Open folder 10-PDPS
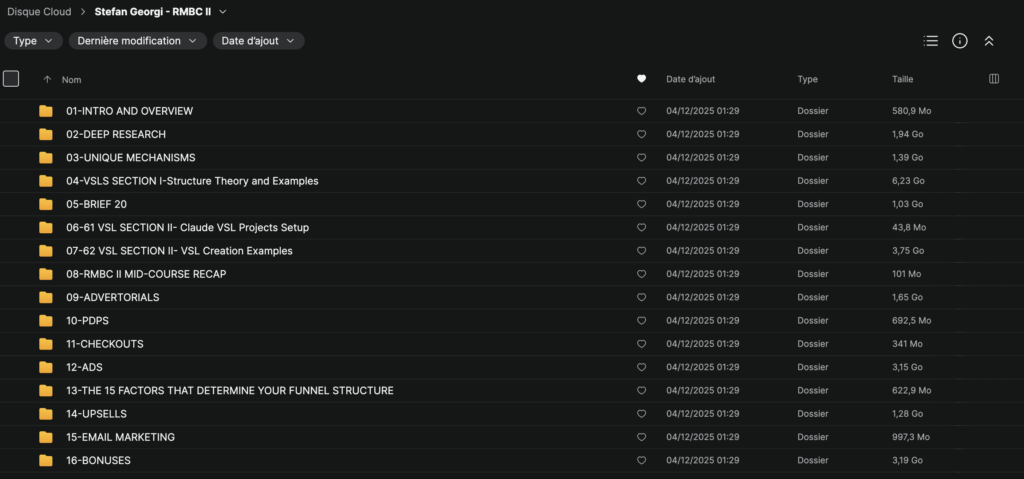Viewport: 1024px width, 479px height. [x=87, y=321]
